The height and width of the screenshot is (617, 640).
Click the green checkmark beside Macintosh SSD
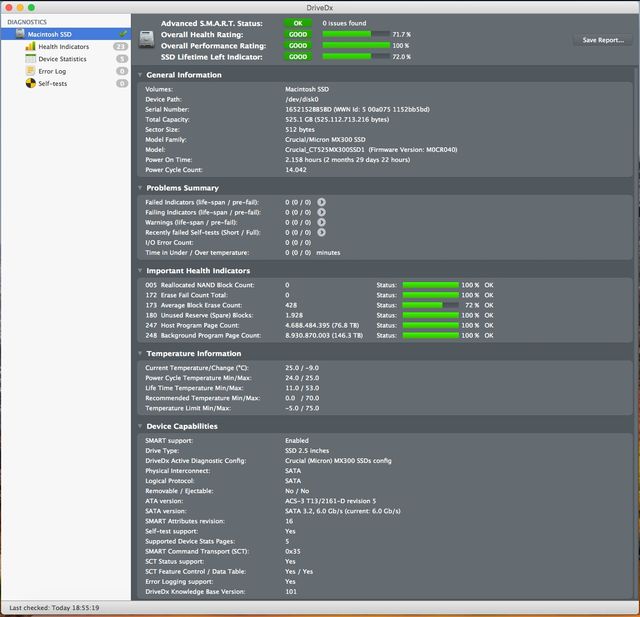point(123,33)
